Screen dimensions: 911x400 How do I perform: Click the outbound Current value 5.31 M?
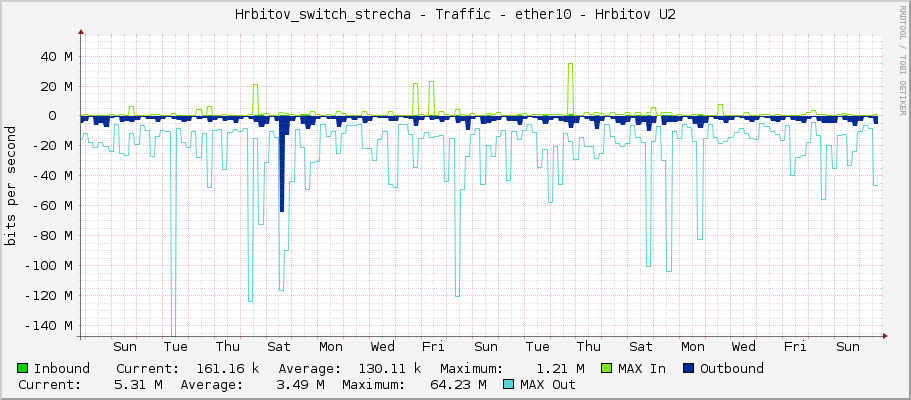pyautogui.click(x=139, y=385)
